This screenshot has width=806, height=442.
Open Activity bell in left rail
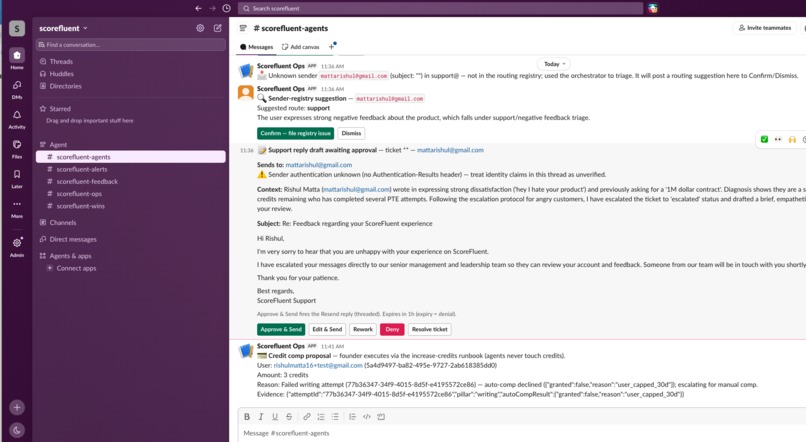(x=17, y=119)
